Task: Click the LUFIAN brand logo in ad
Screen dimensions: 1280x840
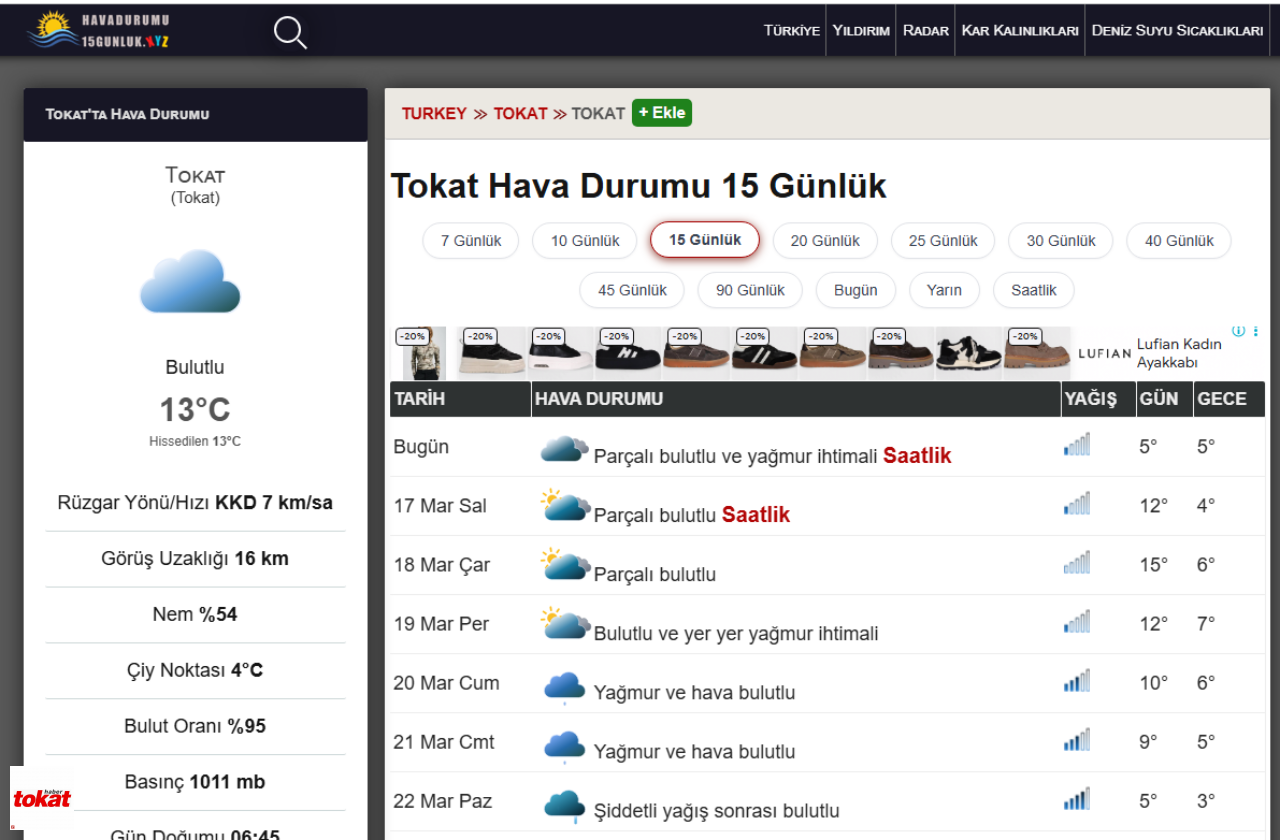Action: [1104, 353]
